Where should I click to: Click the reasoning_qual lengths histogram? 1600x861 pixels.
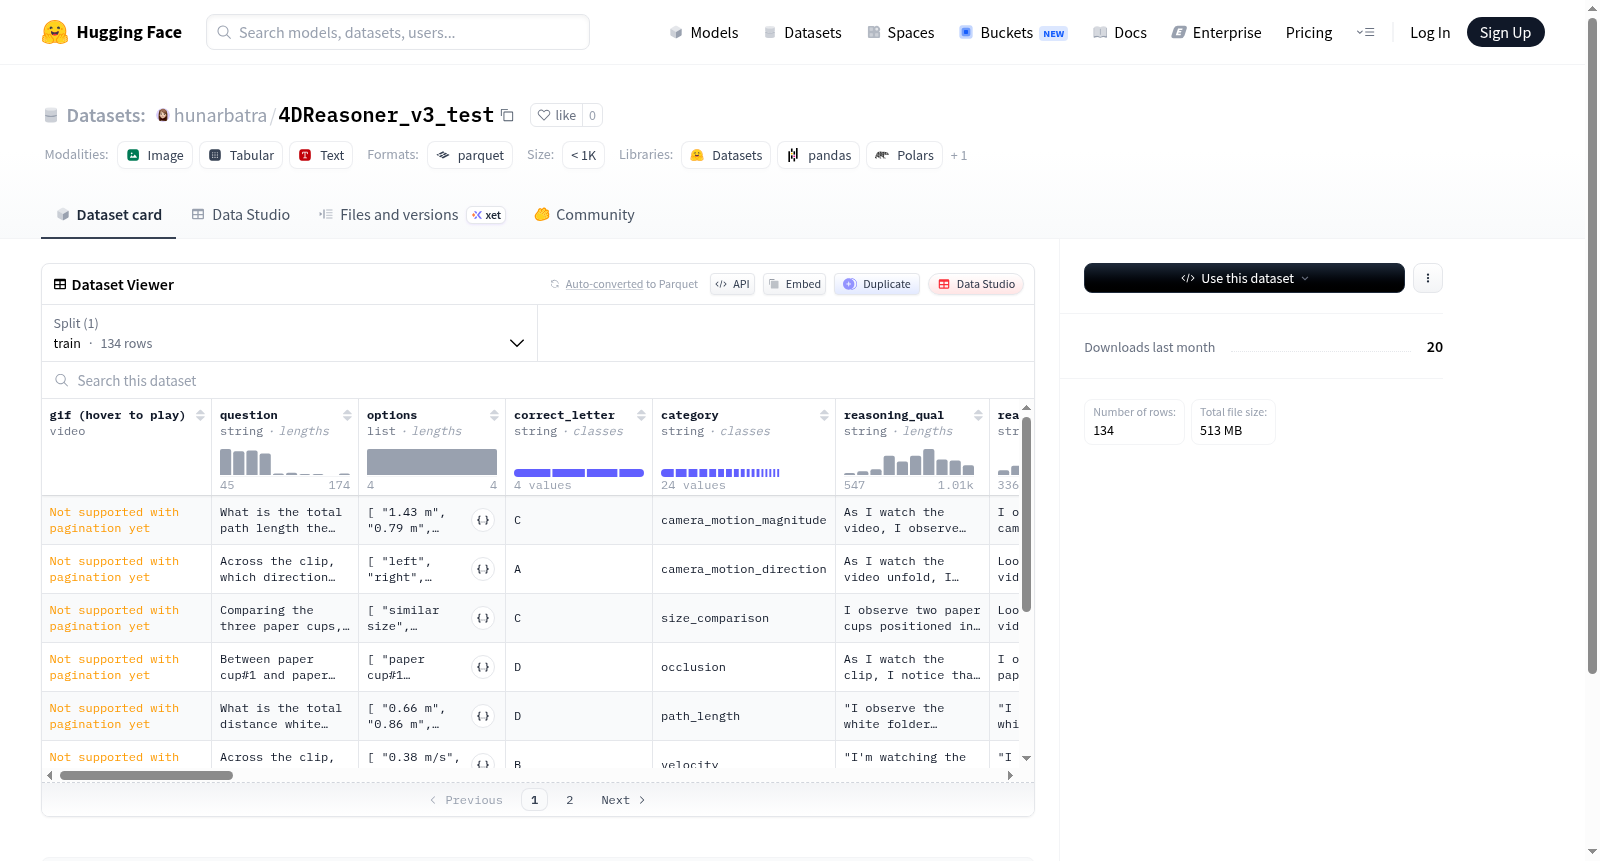tap(909, 461)
